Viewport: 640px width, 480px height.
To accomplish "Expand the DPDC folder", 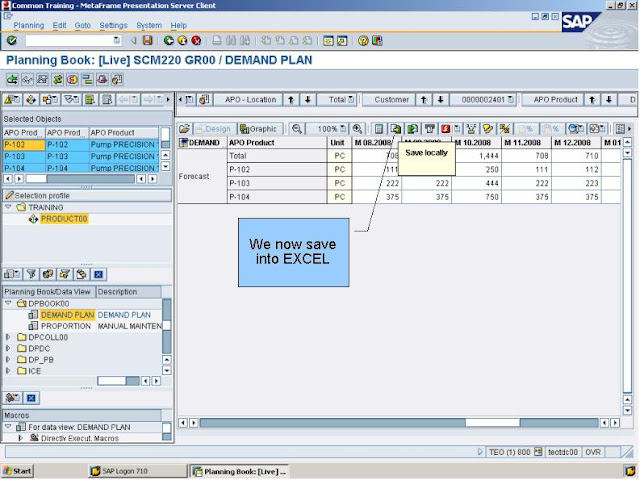I will click(8, 349).
